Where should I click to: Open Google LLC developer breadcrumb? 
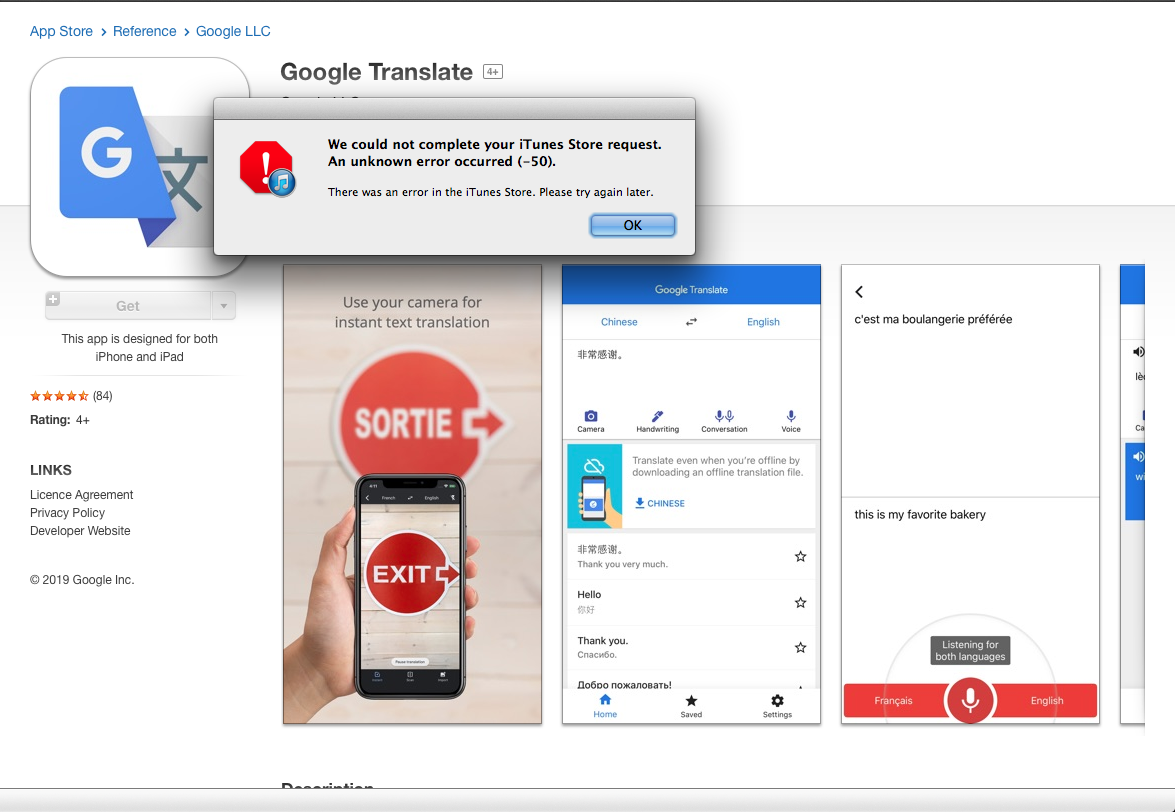tap(233, 31)
